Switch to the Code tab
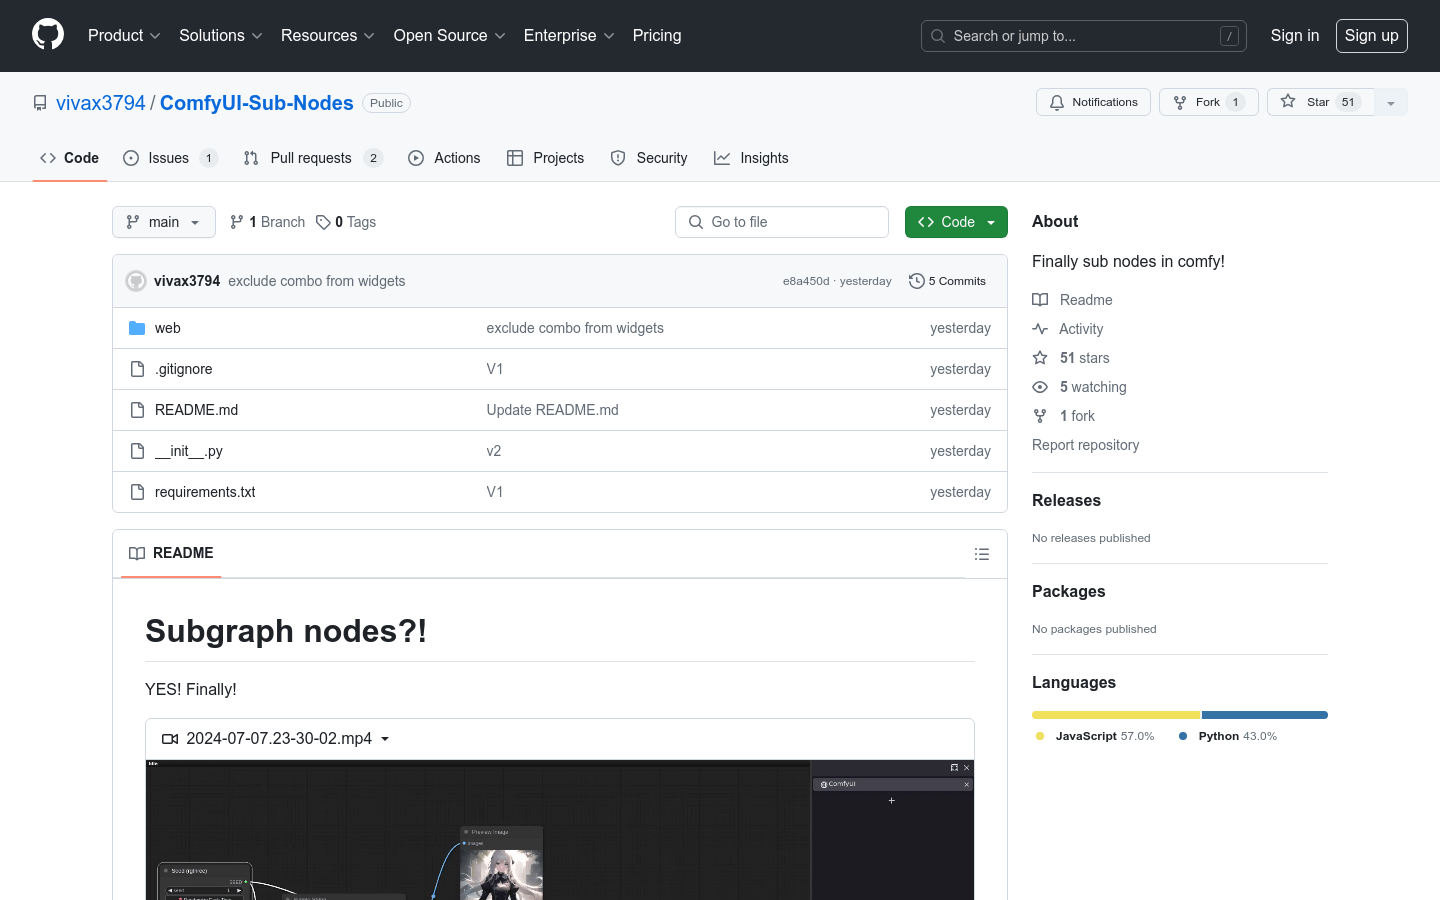The height and width of the screenshot is (900, 1440). [x=70, y=158]
